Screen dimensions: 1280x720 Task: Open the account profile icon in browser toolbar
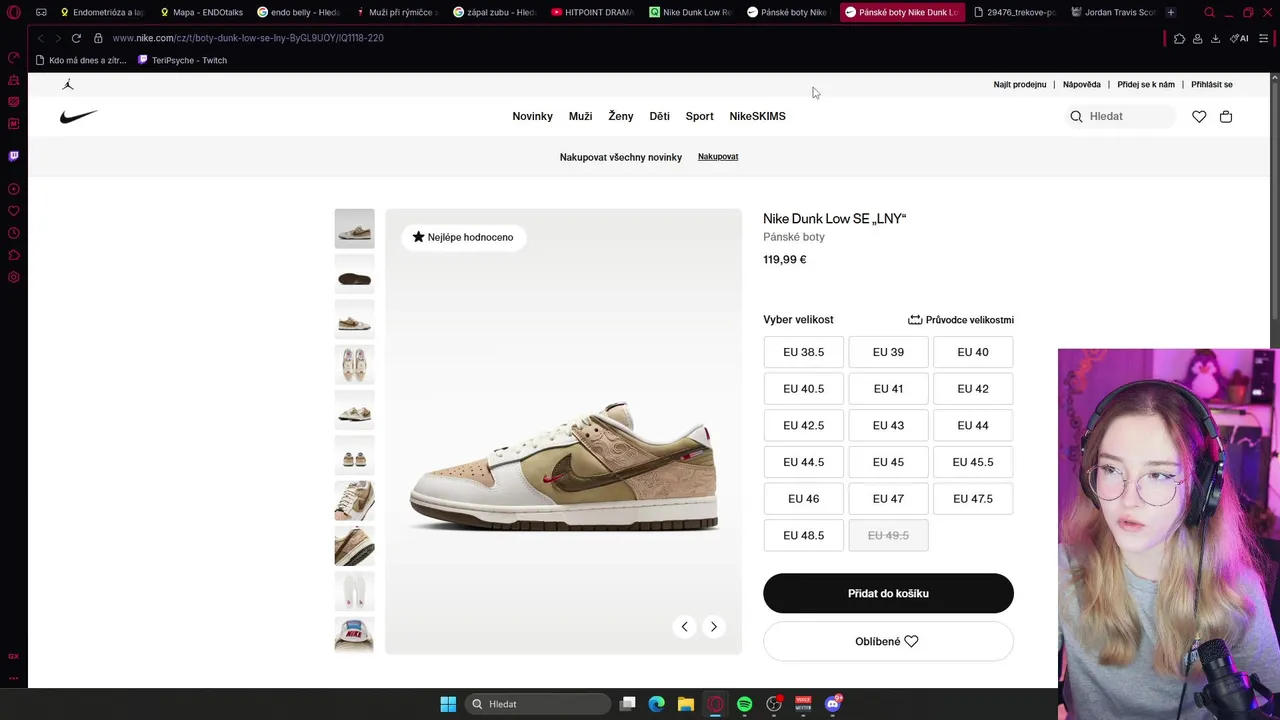(x=1197, y=38)
